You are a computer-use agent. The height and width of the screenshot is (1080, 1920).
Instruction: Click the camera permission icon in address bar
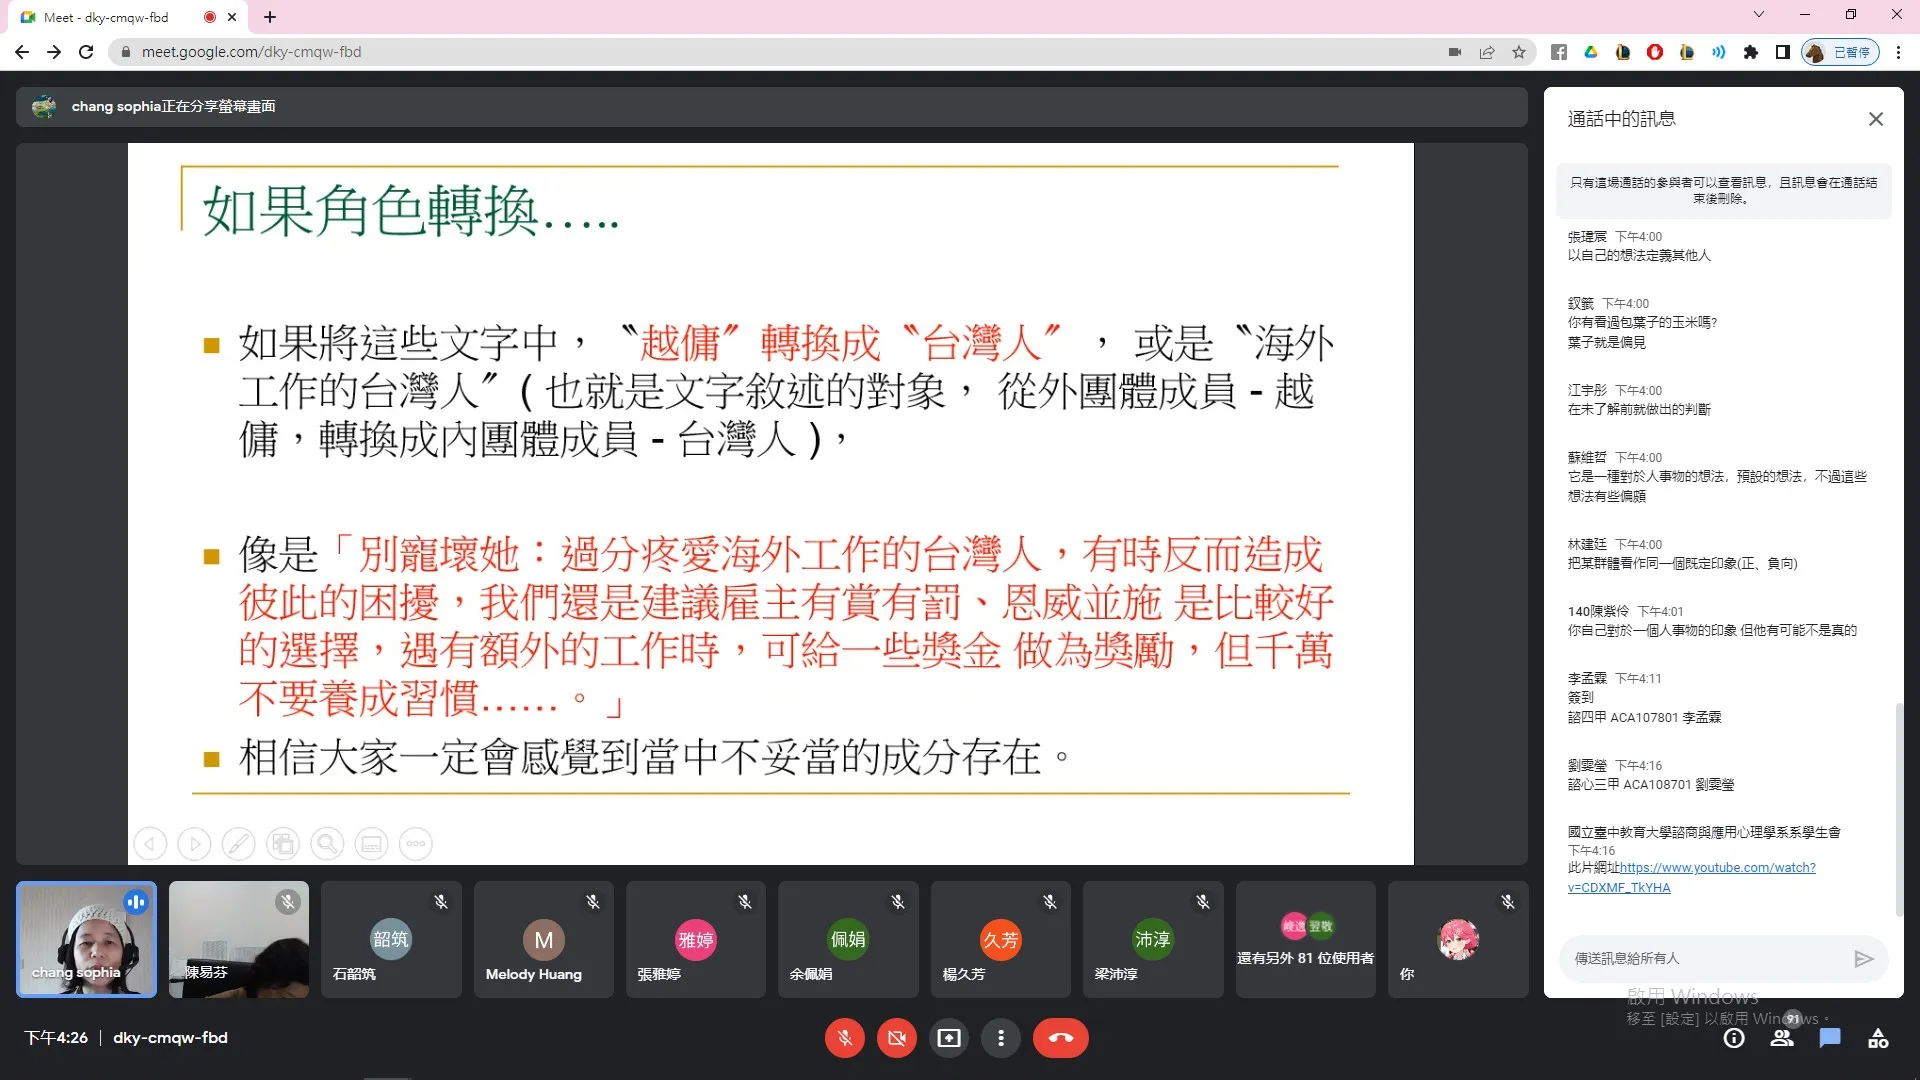click(x=1455, y=52)
